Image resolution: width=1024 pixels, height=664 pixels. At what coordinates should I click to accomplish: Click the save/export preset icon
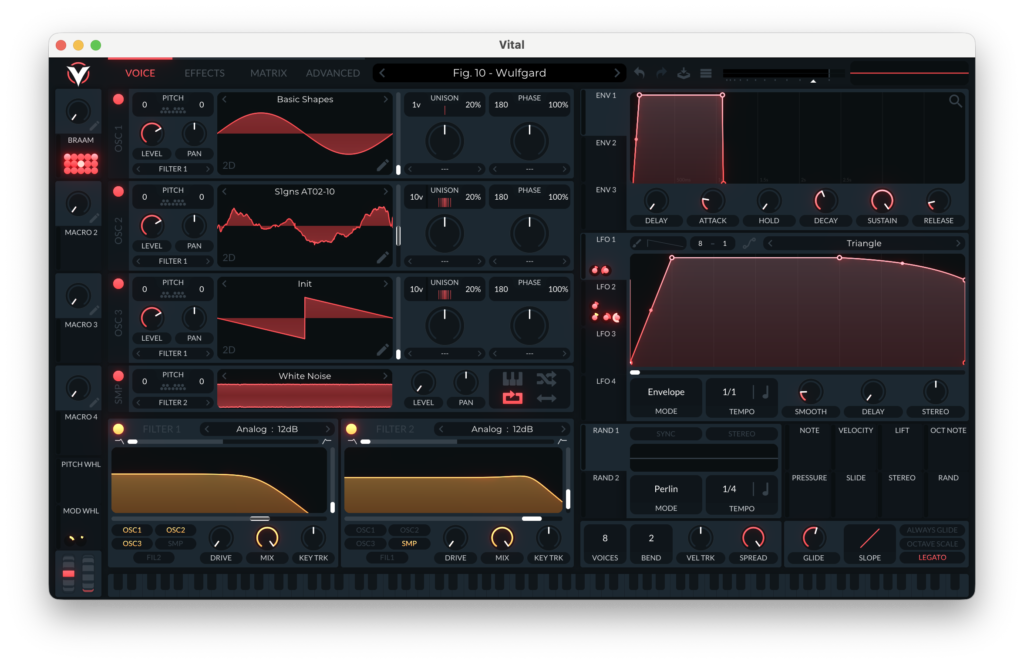[684, 73]
